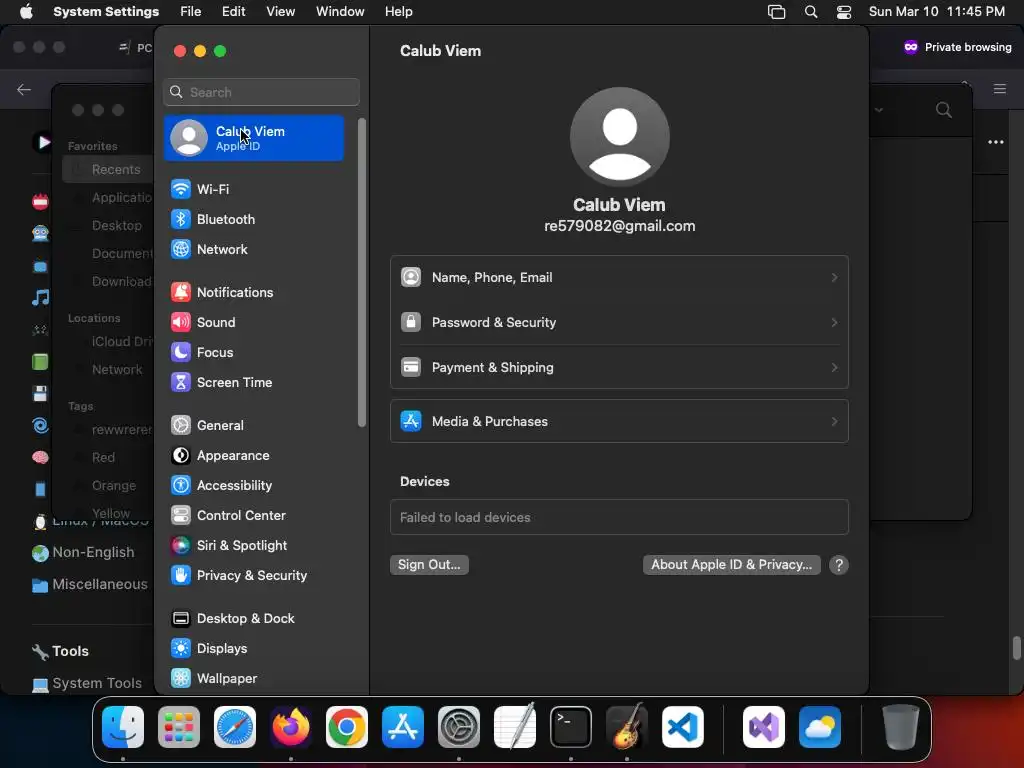Open Visual Studio Code from the Dock
Screen dimensions: 1024x768
[683, 727]
